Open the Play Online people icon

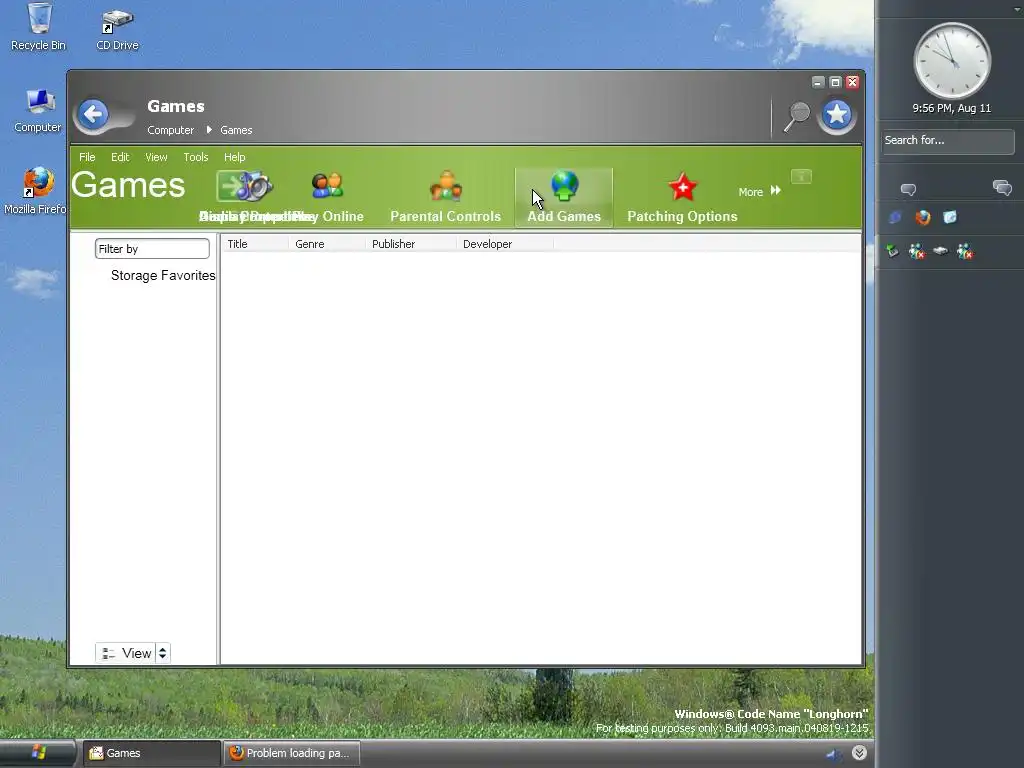tap(327, 186)
